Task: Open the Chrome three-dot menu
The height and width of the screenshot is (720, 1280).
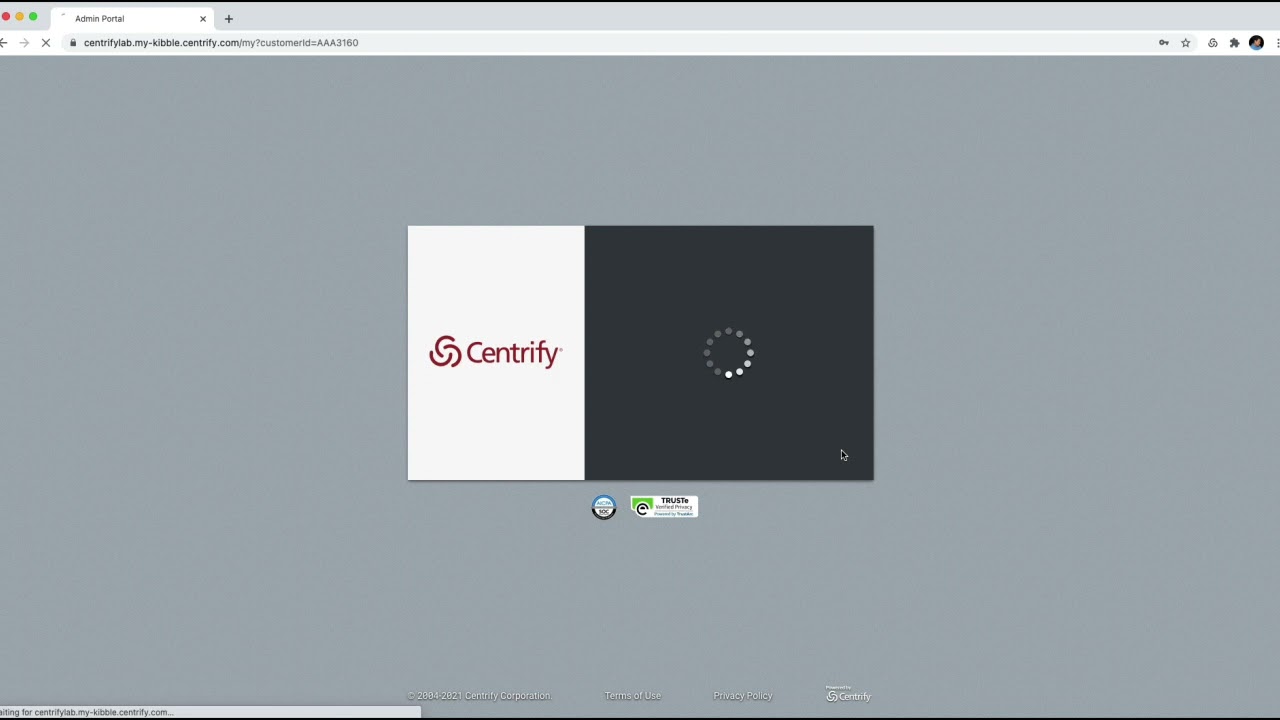Action: tap(1277, 43)
